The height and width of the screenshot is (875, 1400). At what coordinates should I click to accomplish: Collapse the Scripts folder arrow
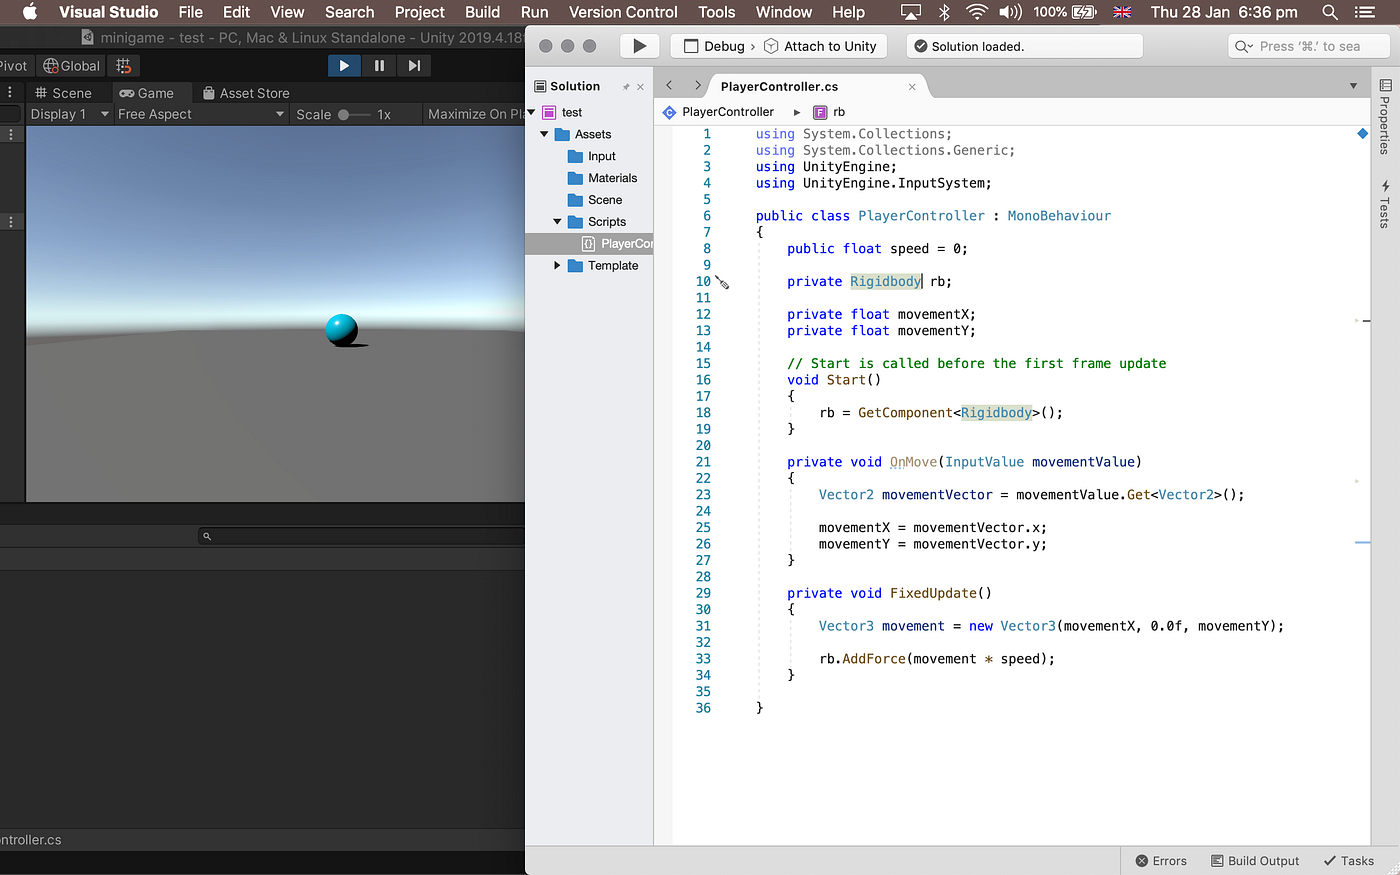[x=557, y=222]
